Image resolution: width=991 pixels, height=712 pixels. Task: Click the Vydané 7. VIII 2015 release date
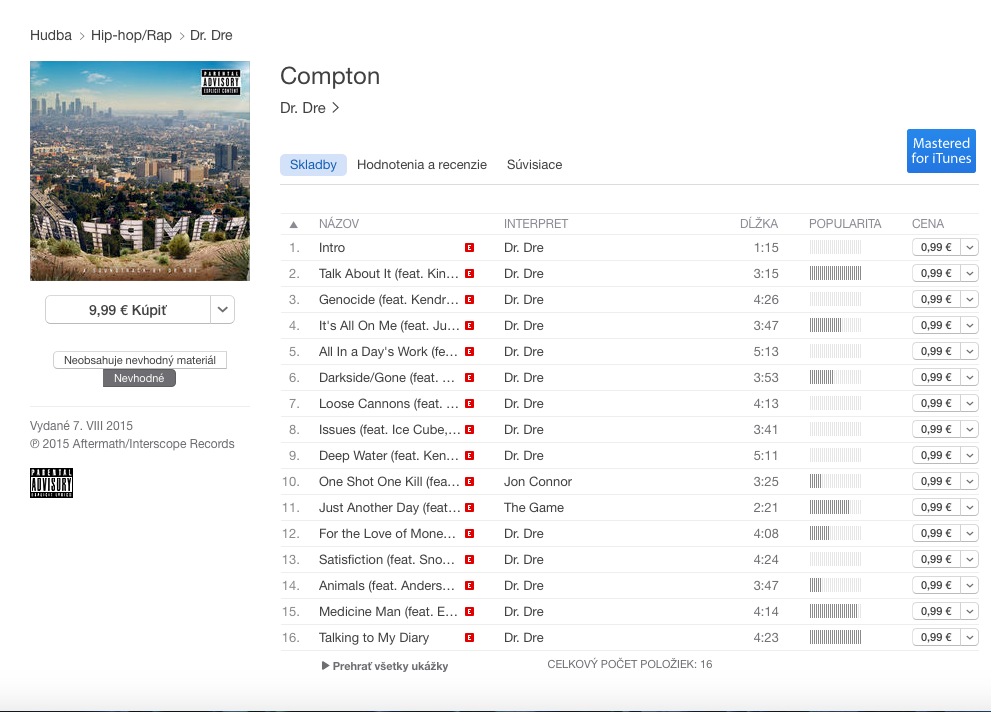[81, 426]
